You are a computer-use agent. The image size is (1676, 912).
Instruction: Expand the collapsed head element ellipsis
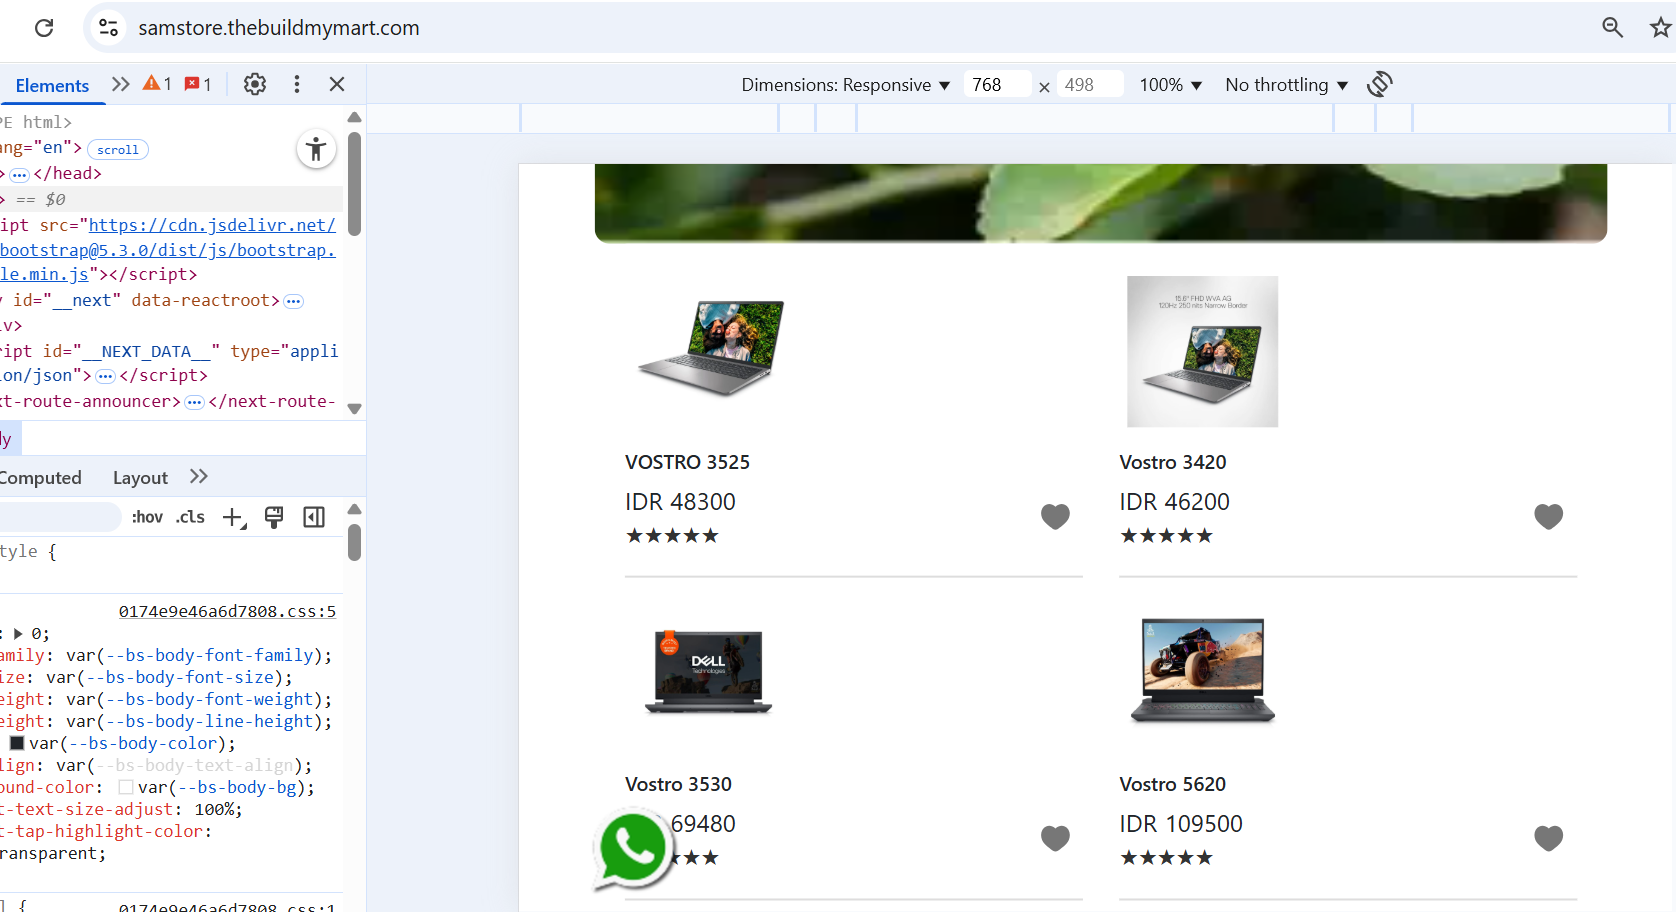[19, 174]
